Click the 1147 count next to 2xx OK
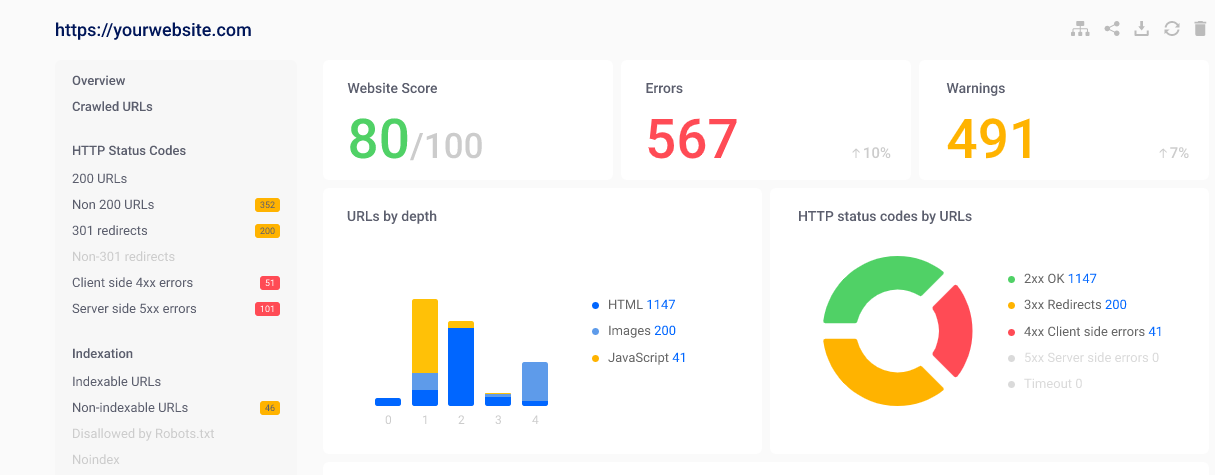Viewport: 1215px width, 475px height. click(1081, 279)
